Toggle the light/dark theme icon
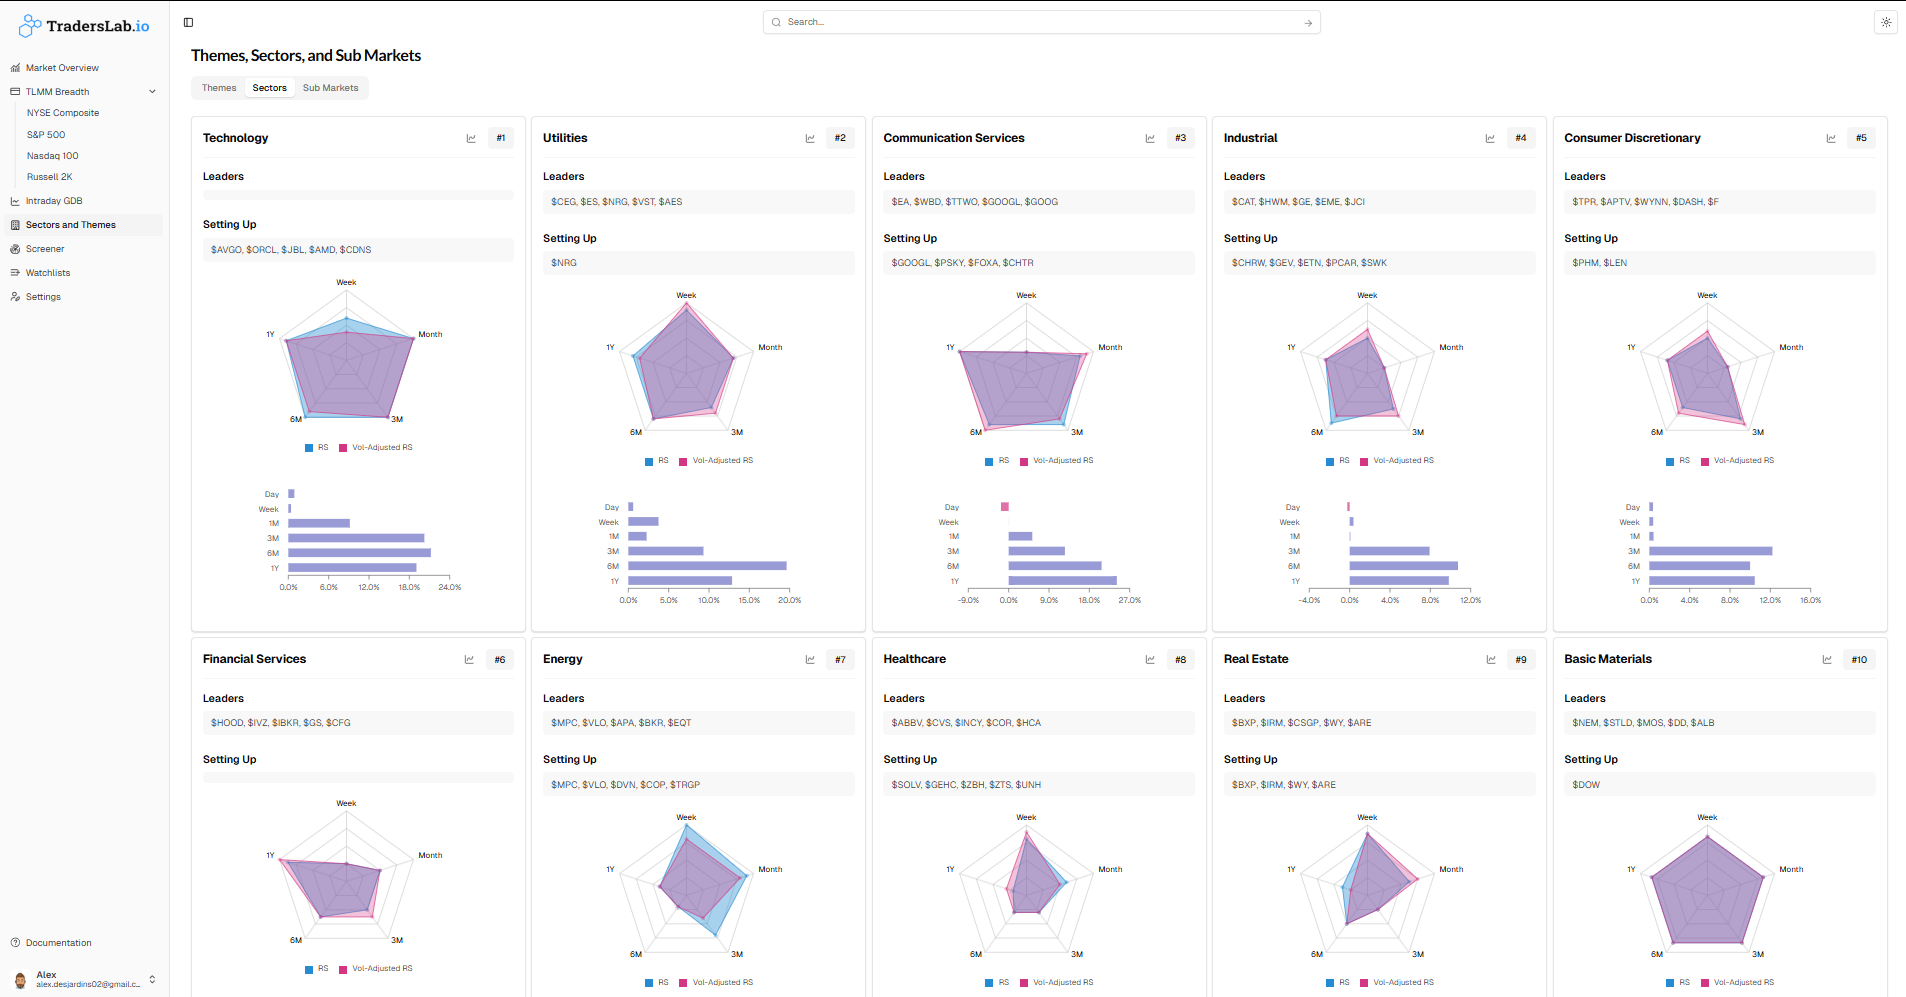This screenshot has height=997, width=1906. point(1886,22)
